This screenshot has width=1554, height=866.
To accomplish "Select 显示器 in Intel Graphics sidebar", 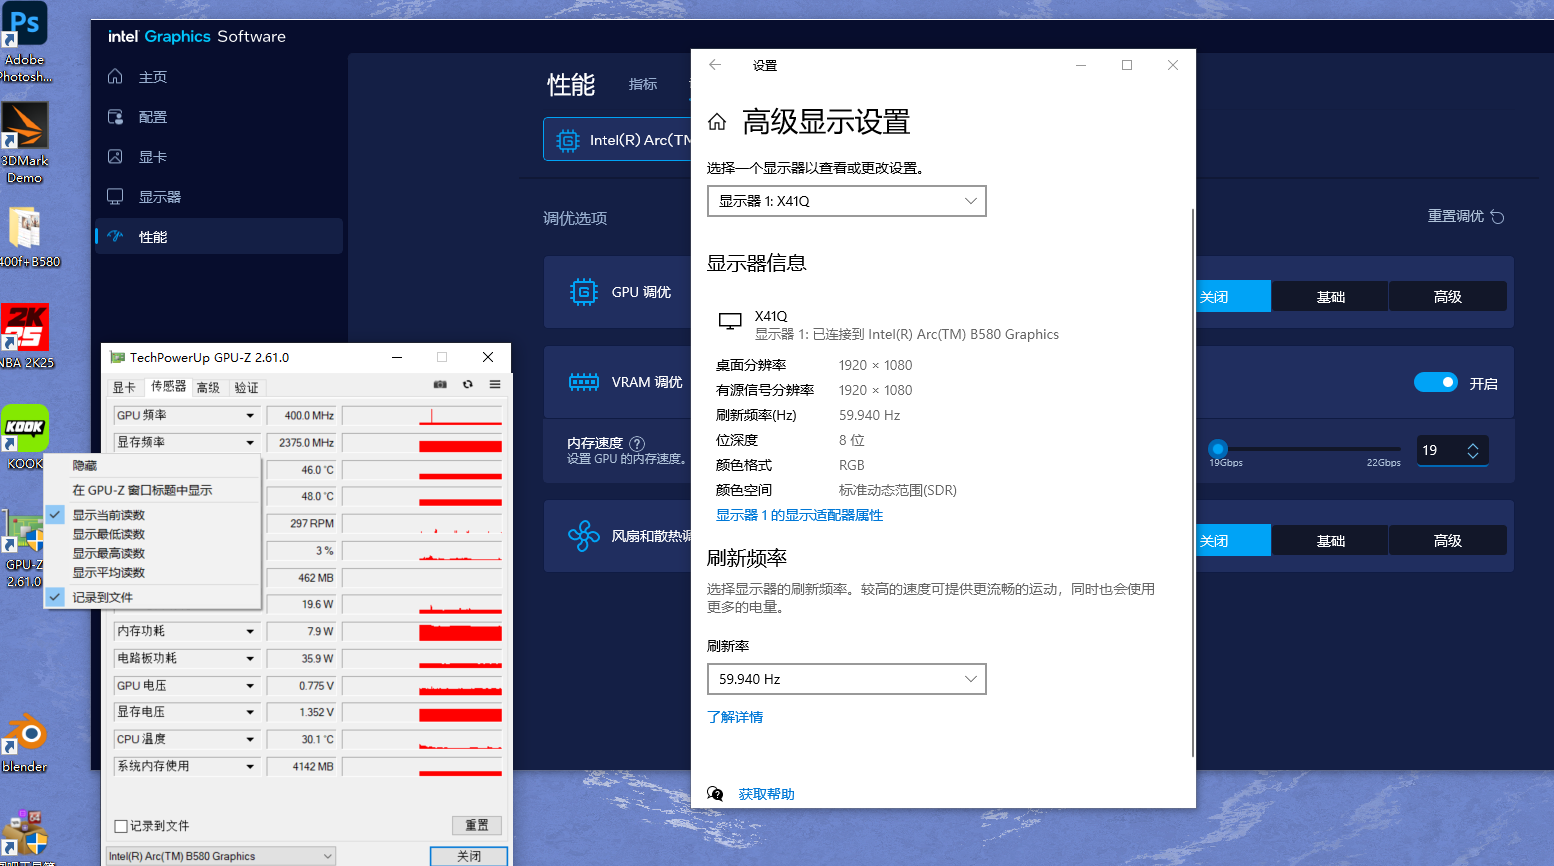I will click(x=160, y=197).
